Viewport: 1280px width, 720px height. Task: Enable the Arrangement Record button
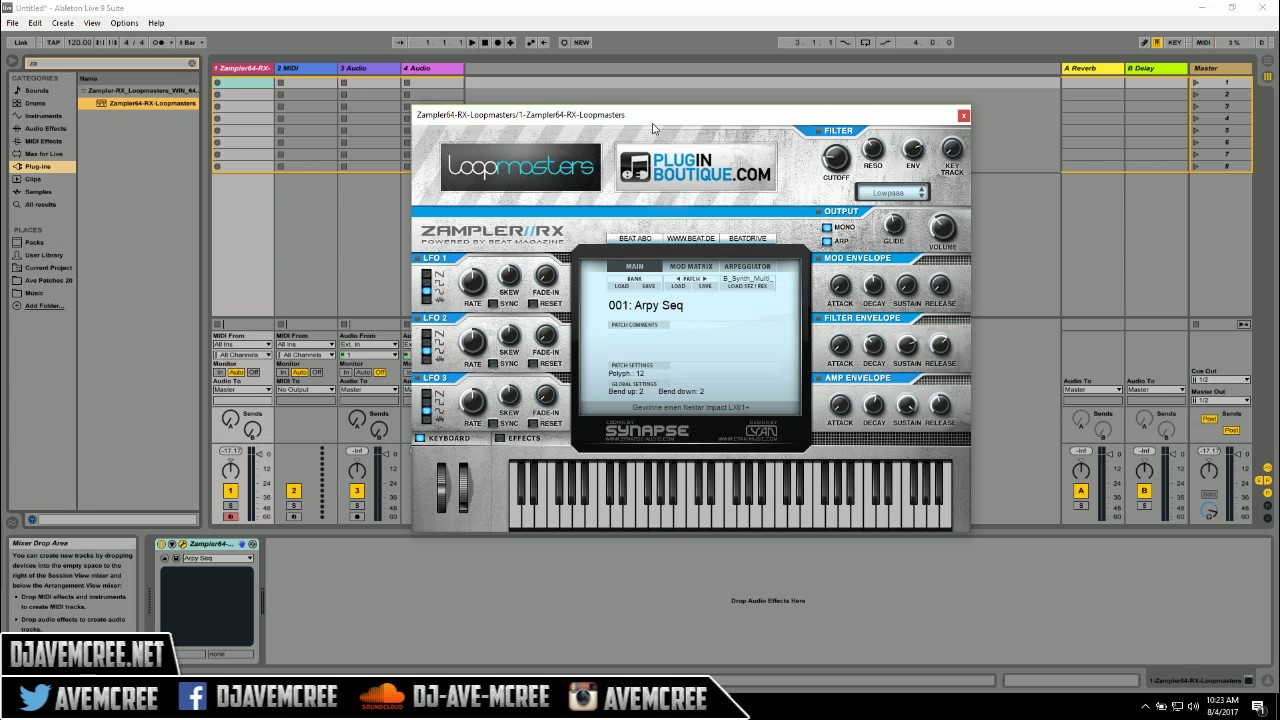point(498,43)
